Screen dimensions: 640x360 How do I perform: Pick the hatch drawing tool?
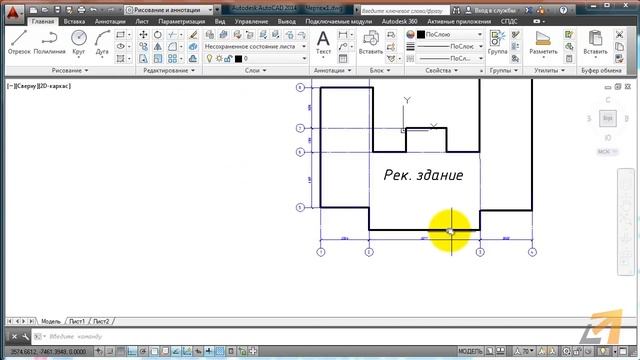(120, 59)
